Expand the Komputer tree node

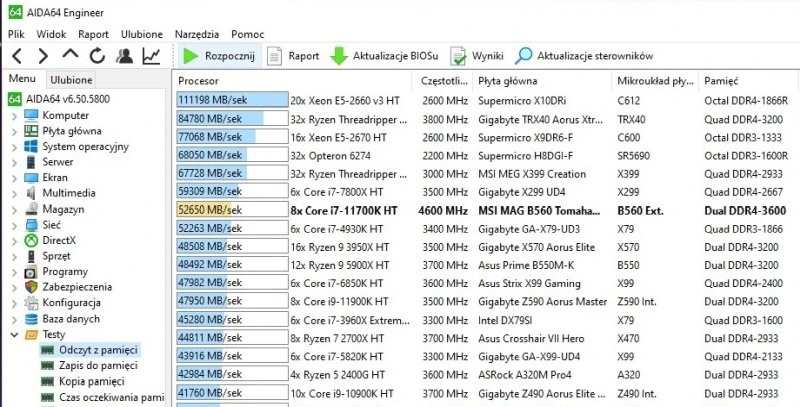[x=13, y=115]
